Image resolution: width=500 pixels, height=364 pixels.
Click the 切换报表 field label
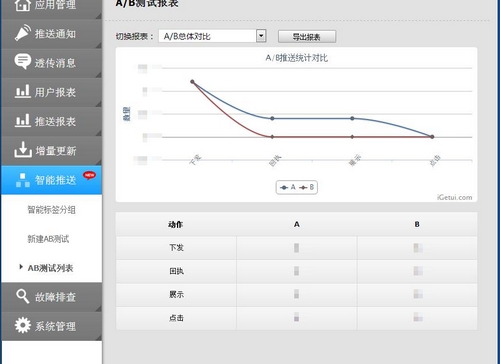pos(134,36)
